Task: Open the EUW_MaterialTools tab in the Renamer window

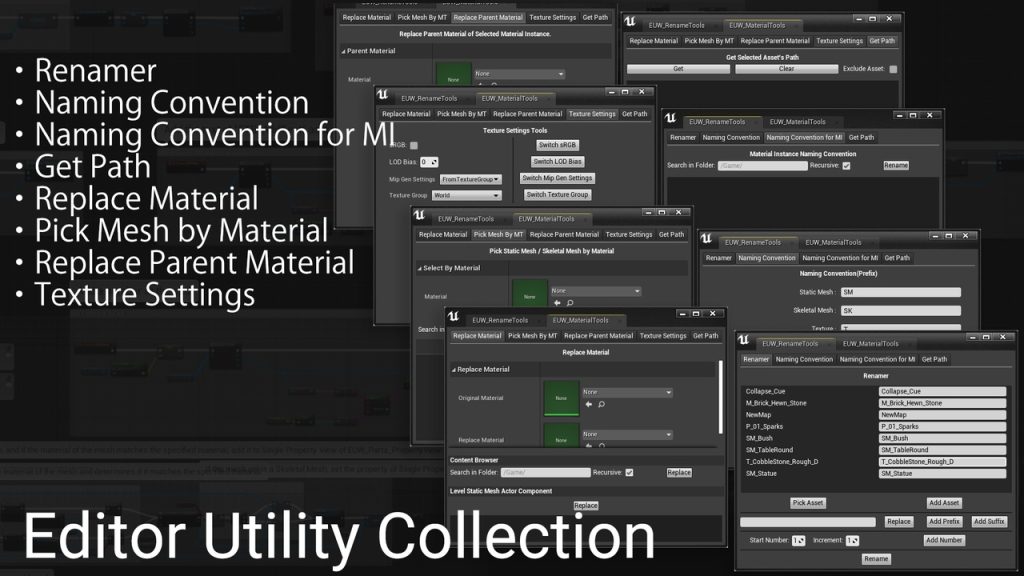Action: (870, 343)
